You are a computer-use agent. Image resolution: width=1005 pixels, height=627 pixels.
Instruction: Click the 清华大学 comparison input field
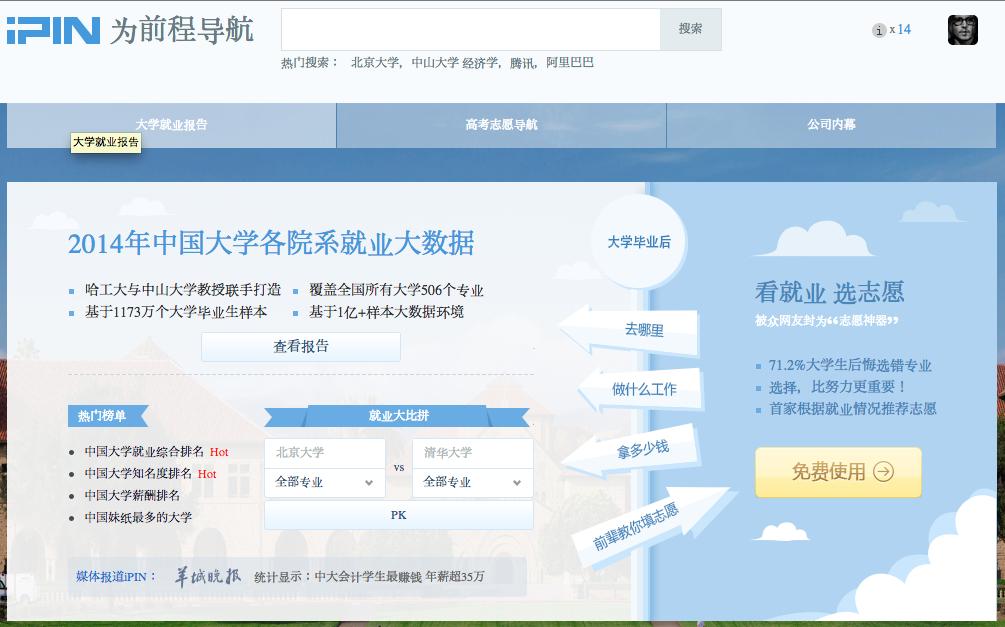click(472, 453)
